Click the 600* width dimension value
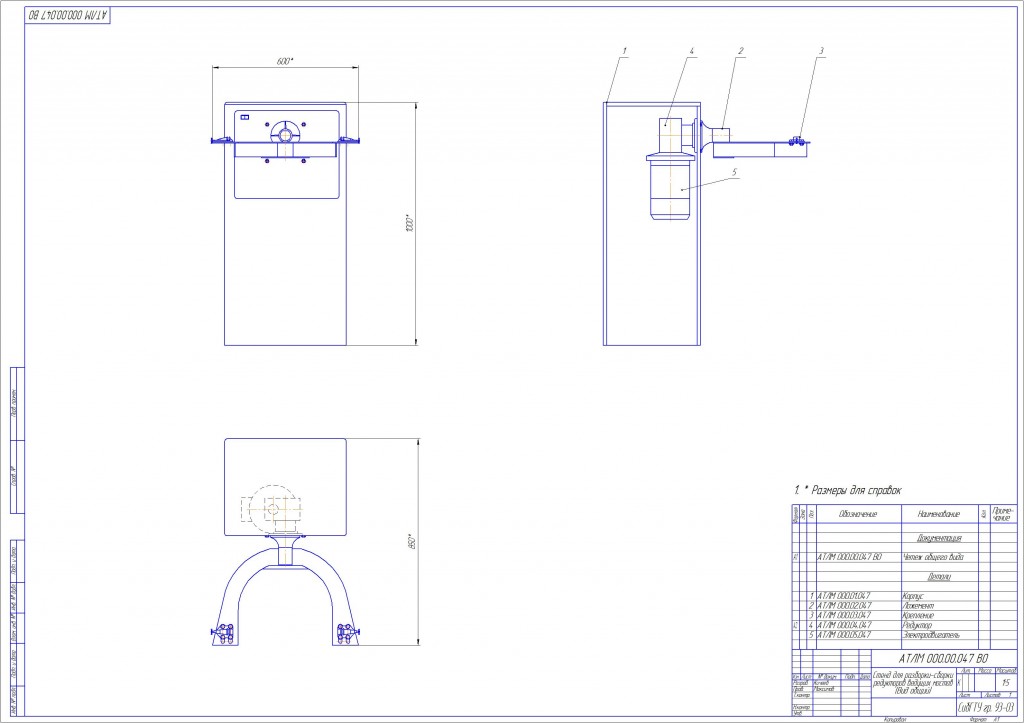 285,61
